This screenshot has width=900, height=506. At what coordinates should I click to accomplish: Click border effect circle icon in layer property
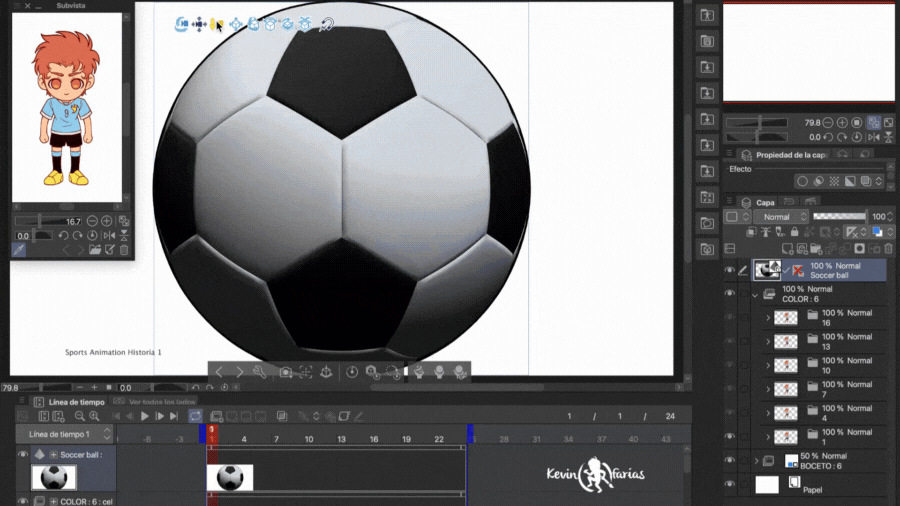(802, 181)
